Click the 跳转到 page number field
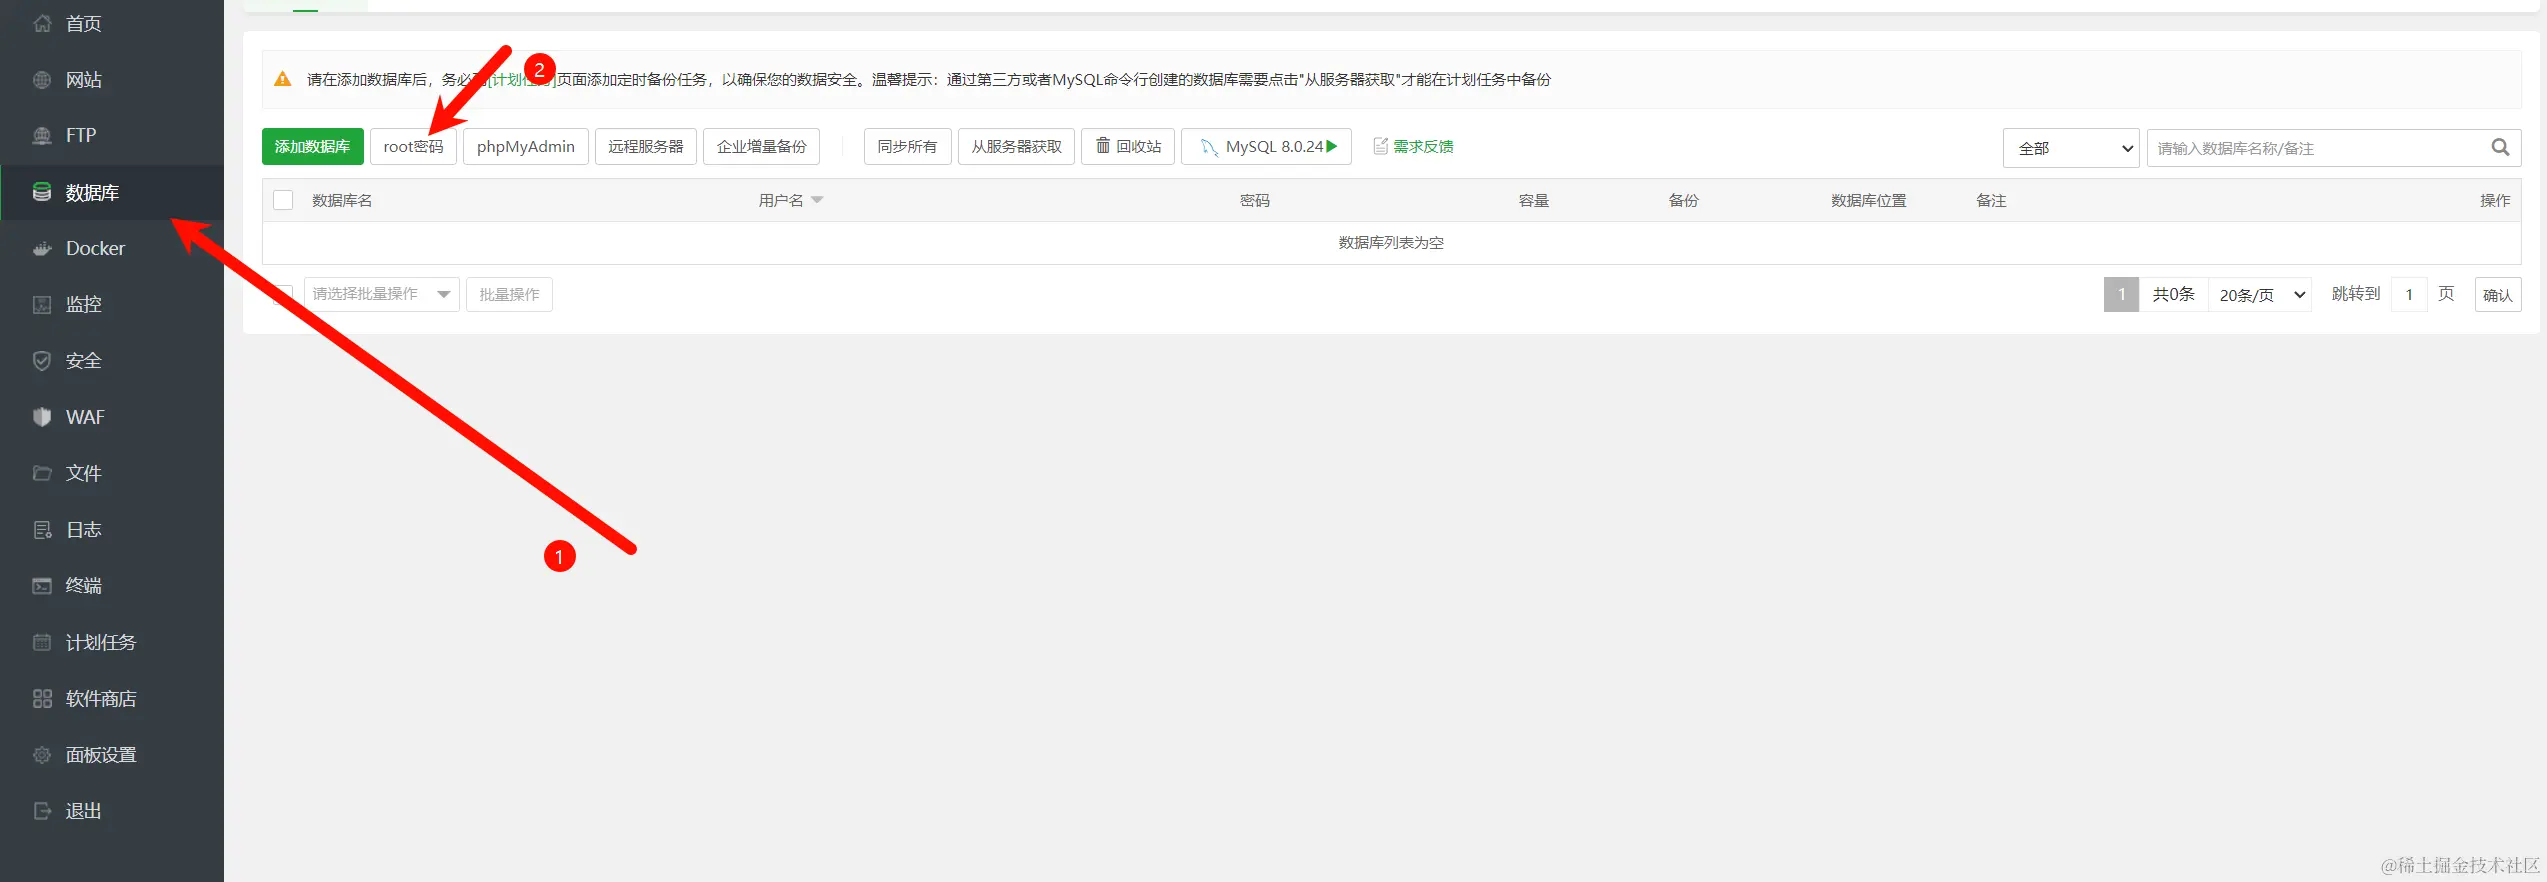Image resolution: width=2547 pixels, height=882 pixels. coord(2409,295)
